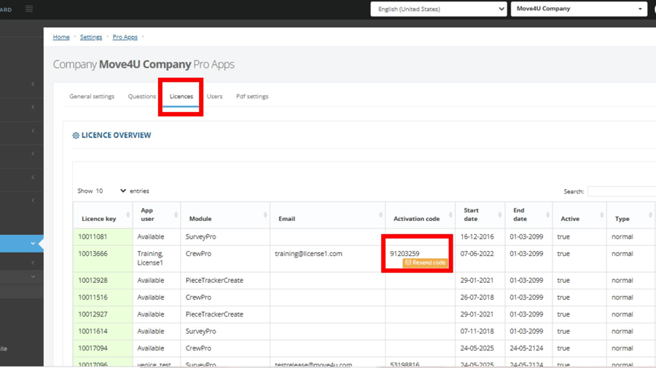Select licence key 10011516
Image resolution: width=656 pixels, height=368 pixels.
(x=93, y=297)
